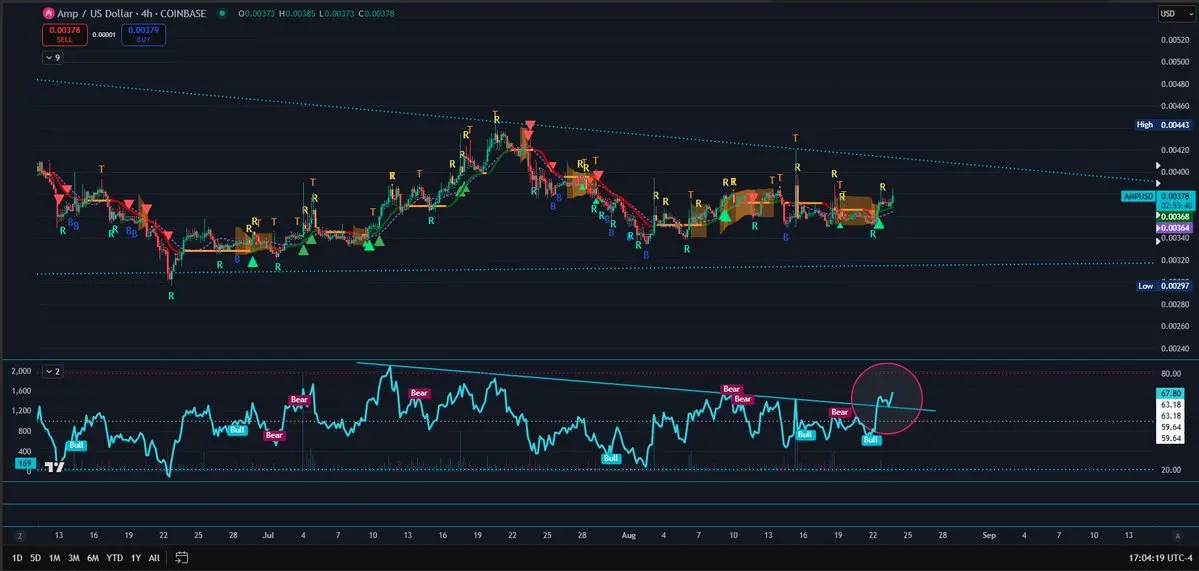
Task: Click the pink Amp coin logo
Action: click(49, 14)
